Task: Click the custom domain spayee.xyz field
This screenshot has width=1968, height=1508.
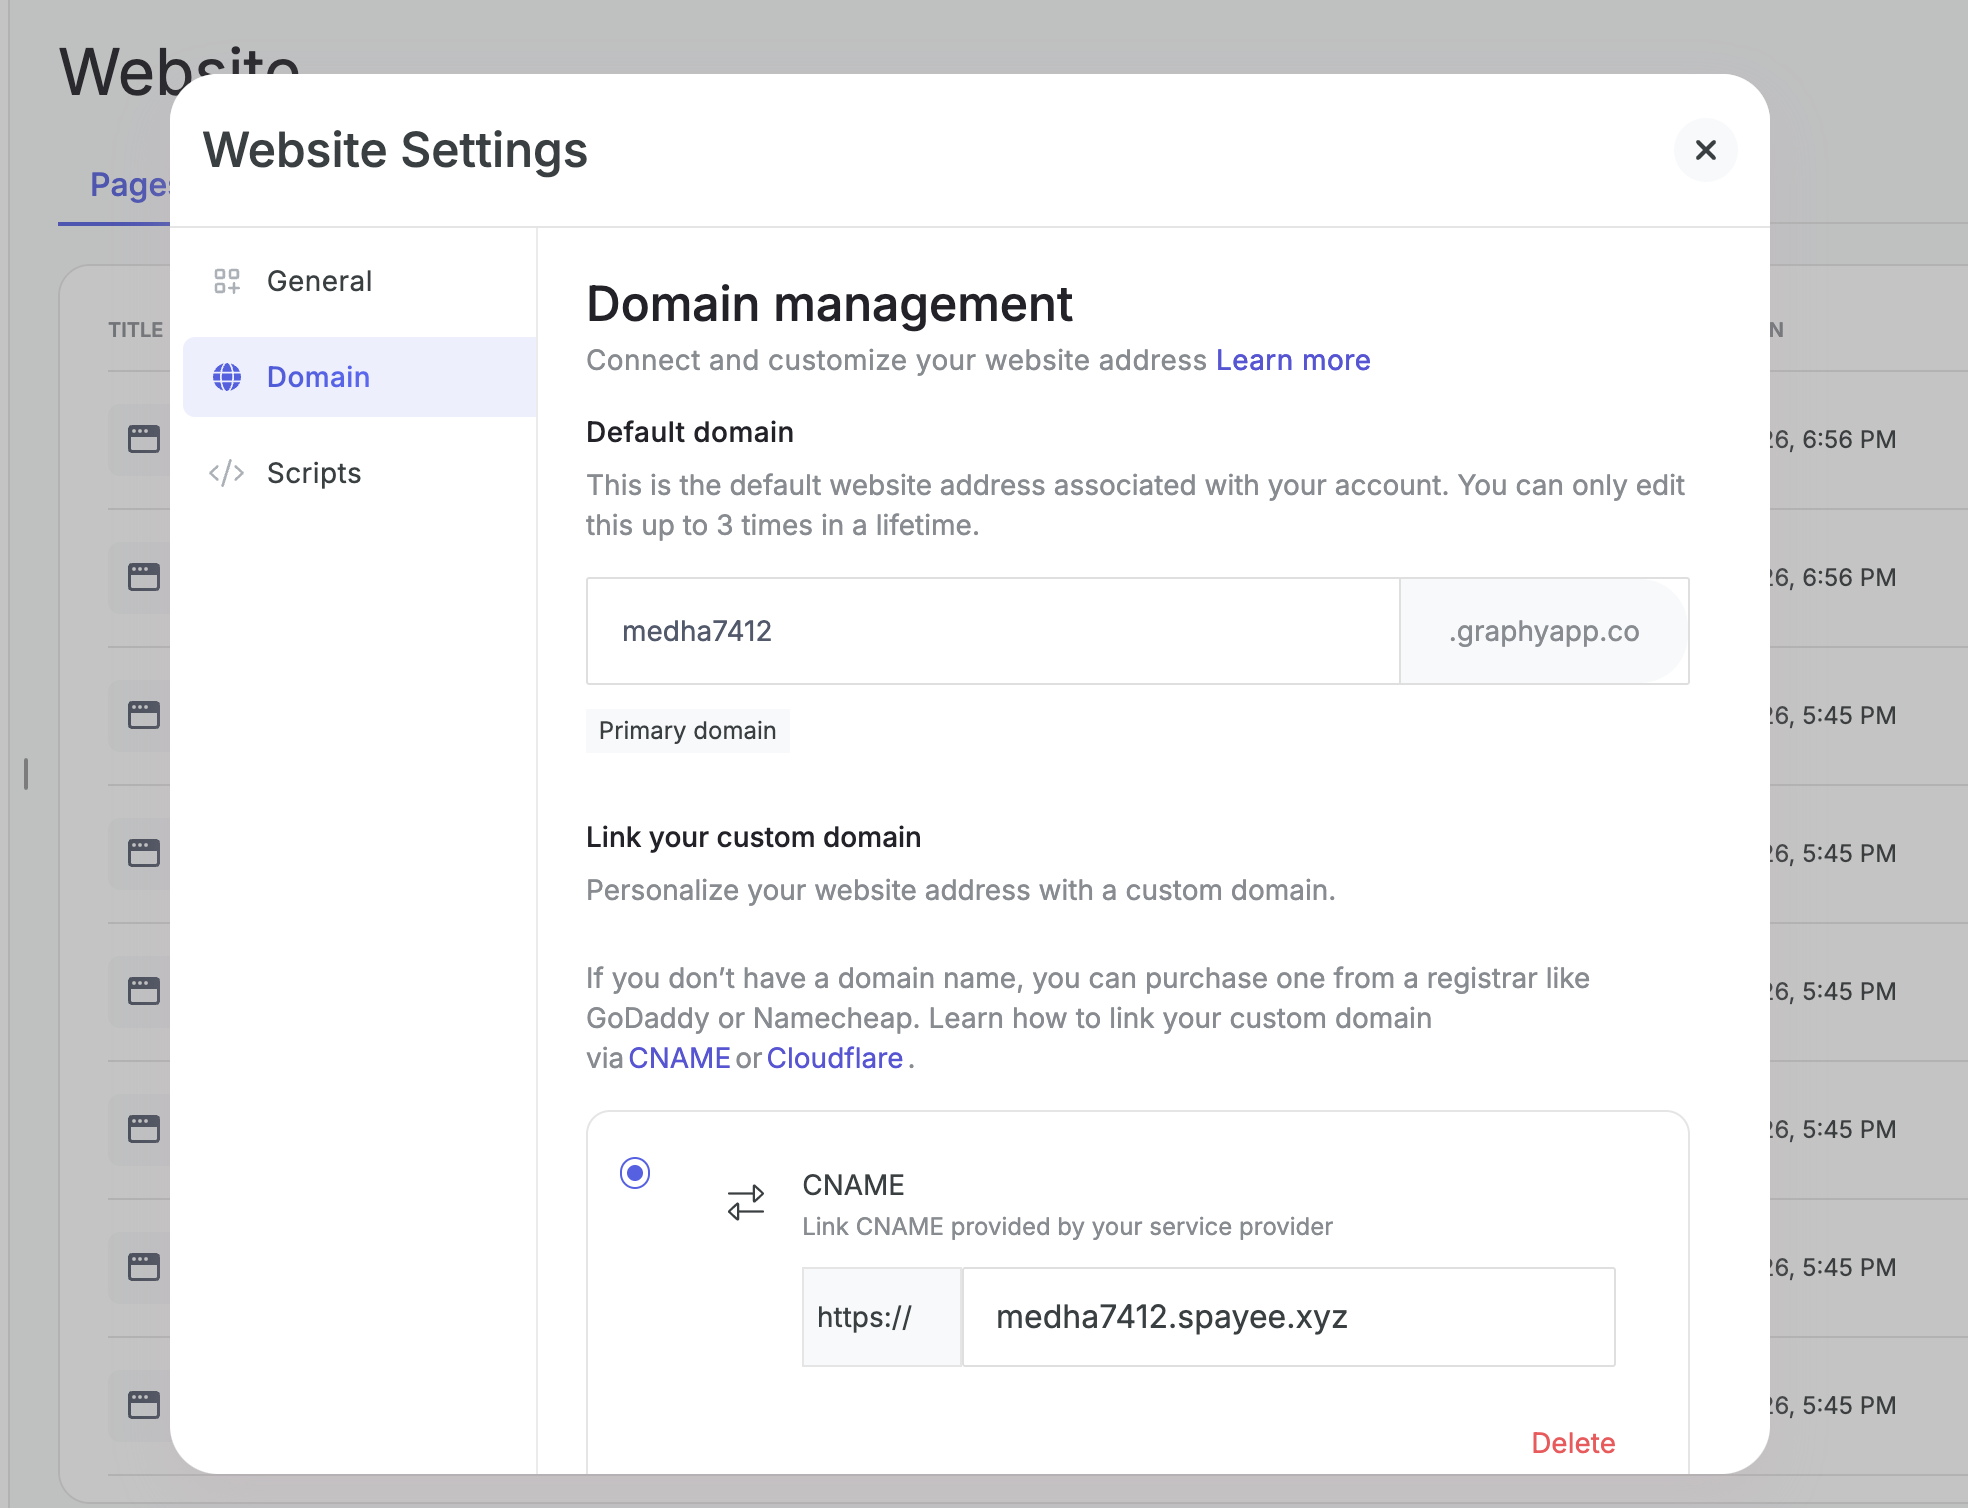Action: (1287, 1317)
